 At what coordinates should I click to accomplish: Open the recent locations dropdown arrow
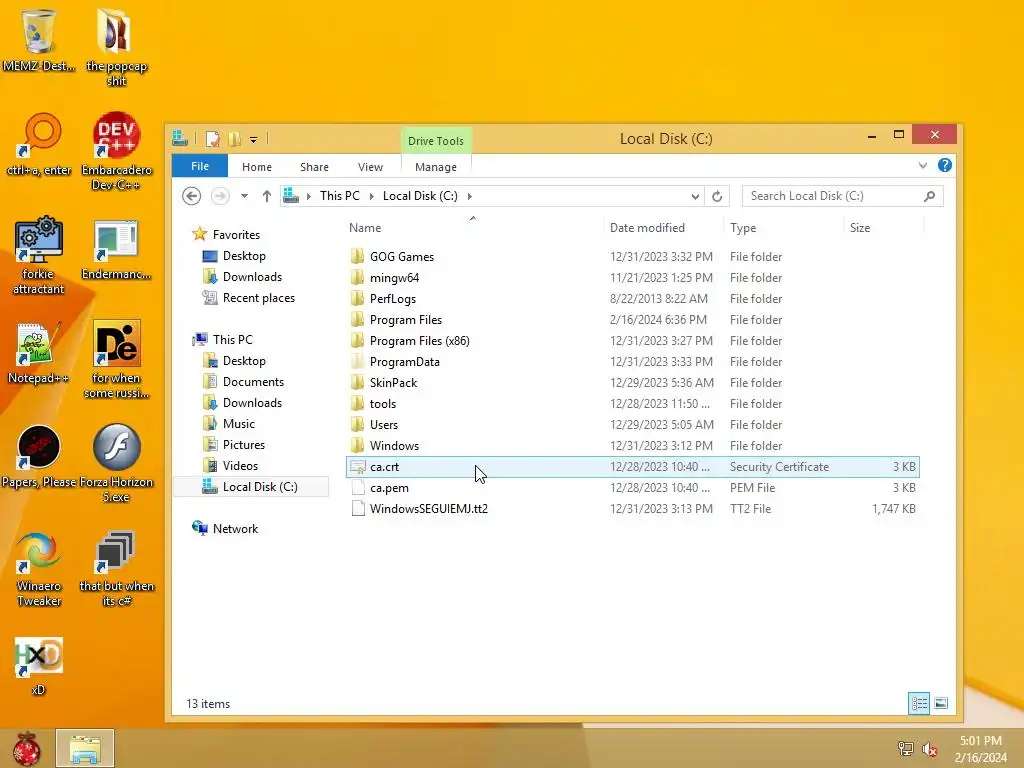(244, 196)
